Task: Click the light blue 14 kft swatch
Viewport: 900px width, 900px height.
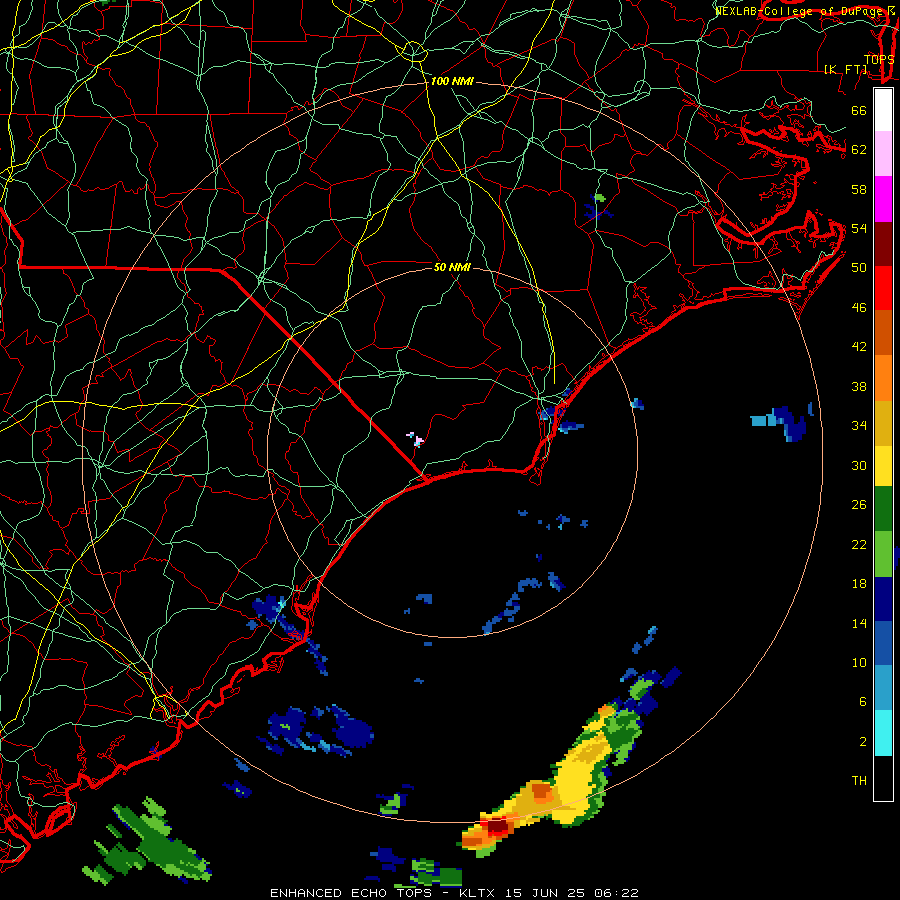Action: coord(883,688)
